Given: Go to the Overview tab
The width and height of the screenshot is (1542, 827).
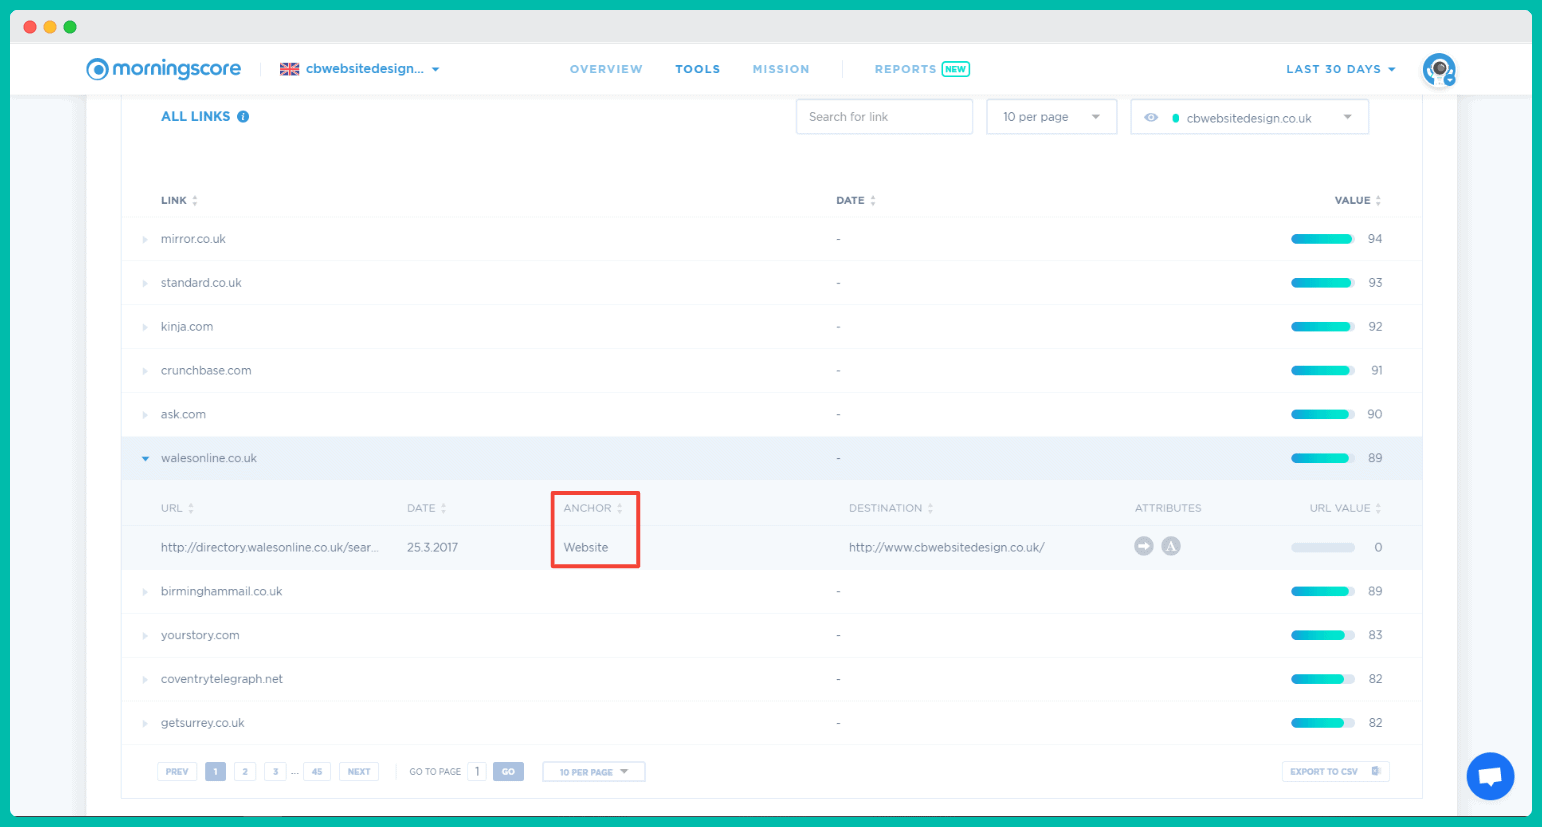Looking at the screenshot, I should (x=606, y=69).
